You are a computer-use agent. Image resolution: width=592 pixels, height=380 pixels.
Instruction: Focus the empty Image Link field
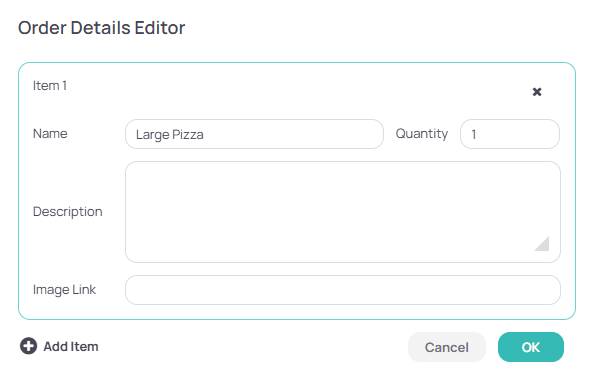click(343, 290)
